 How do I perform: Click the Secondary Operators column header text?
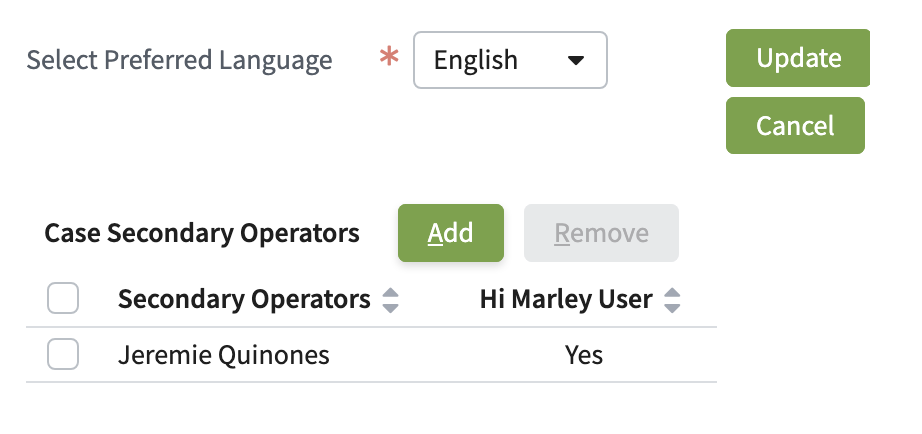point(244,299)
